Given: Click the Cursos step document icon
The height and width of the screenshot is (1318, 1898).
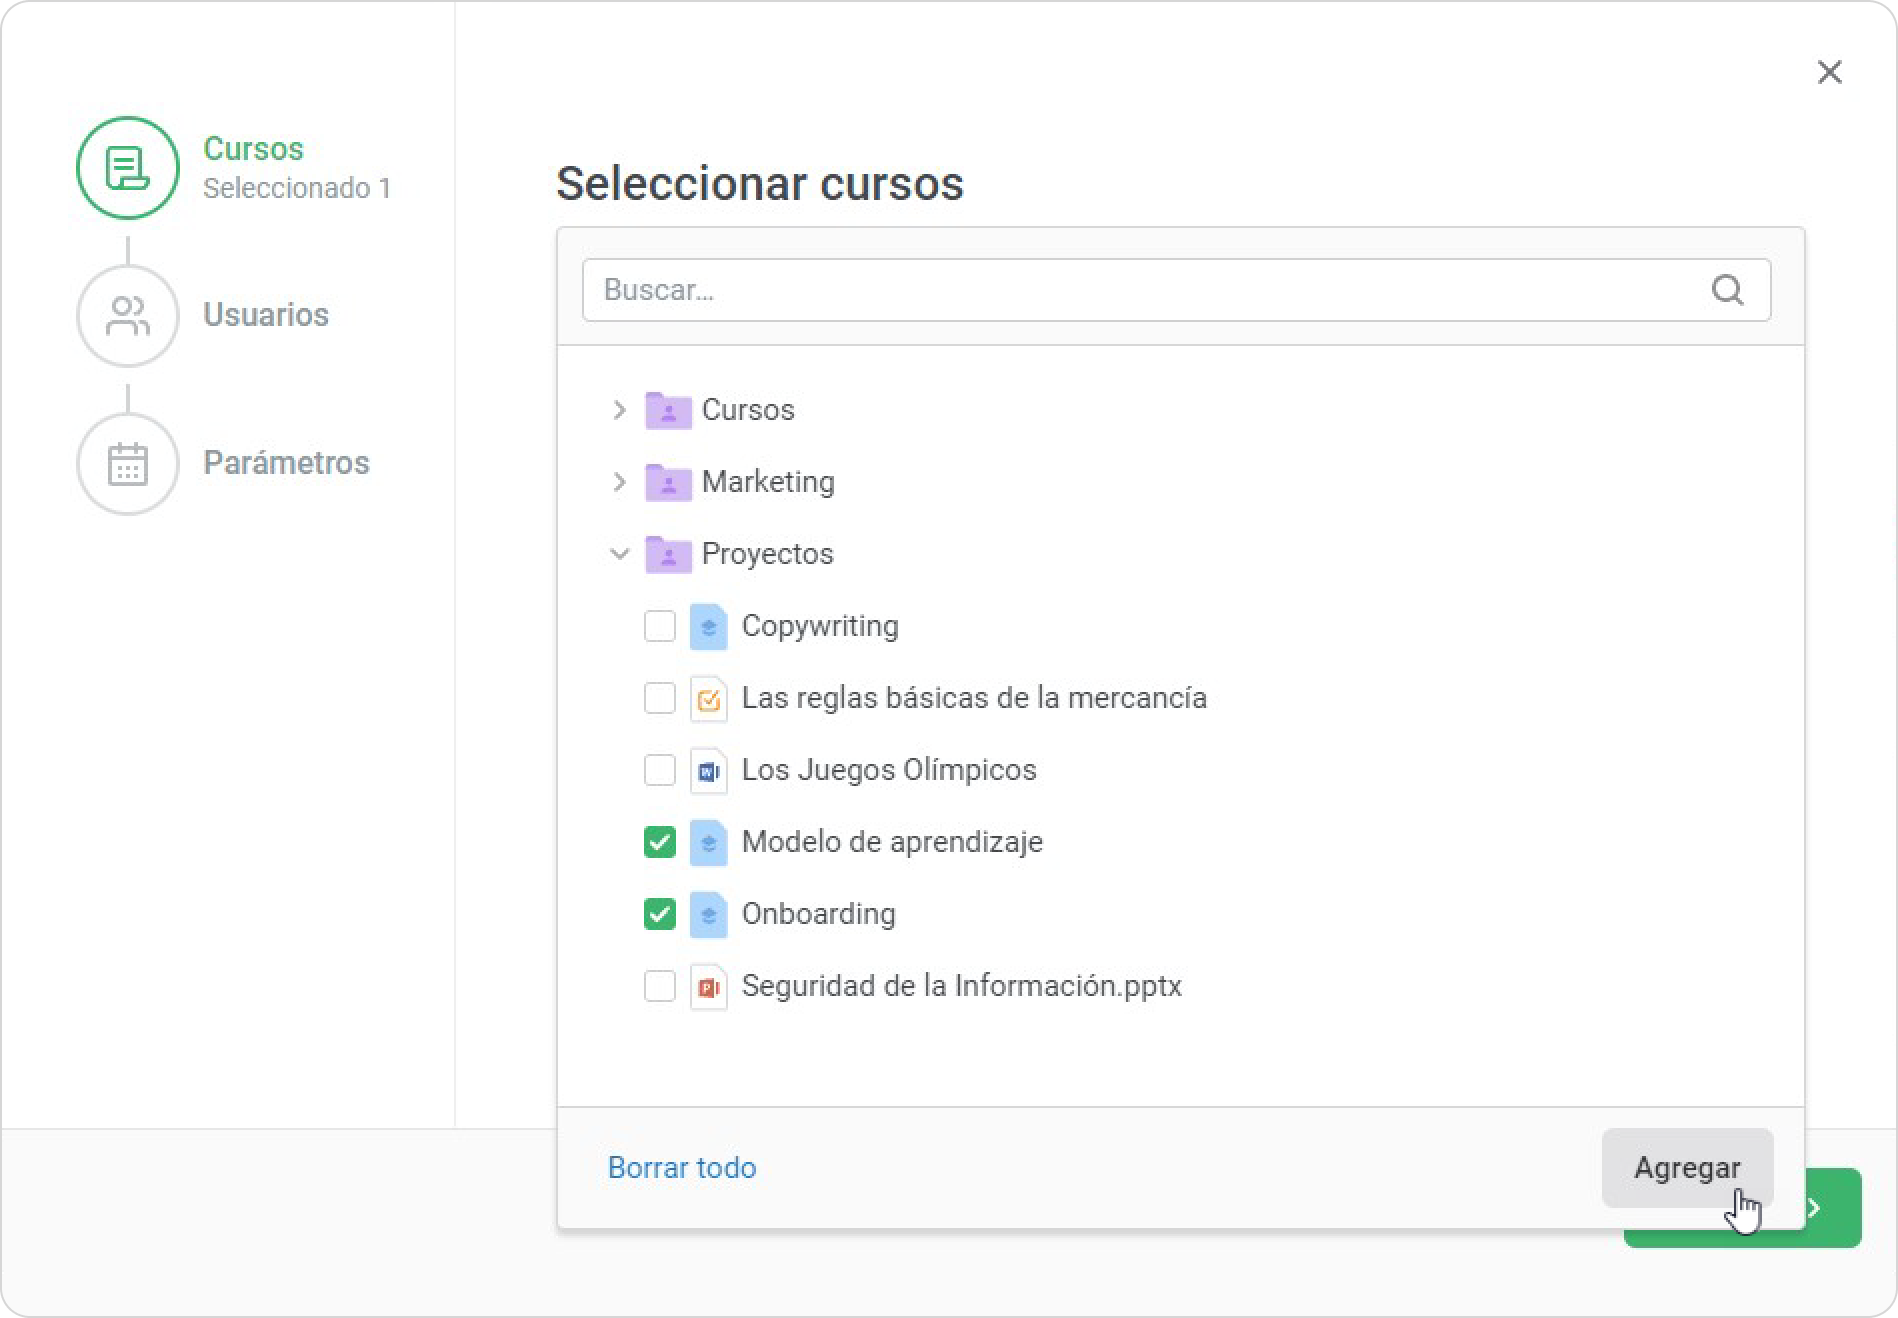Looking at the screenshot, I should click(127, 168).
